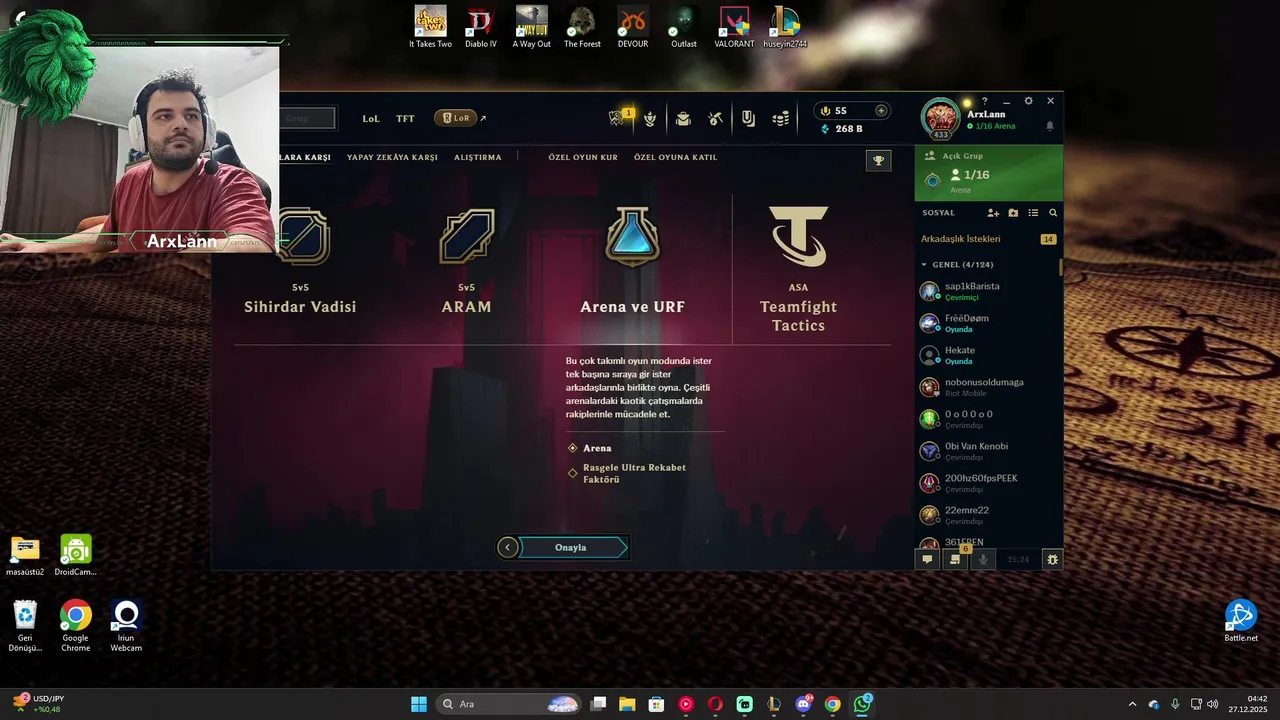Open the Clash tournaments icon
This screenshot has width=1280, height=720.
pos(618,118)
